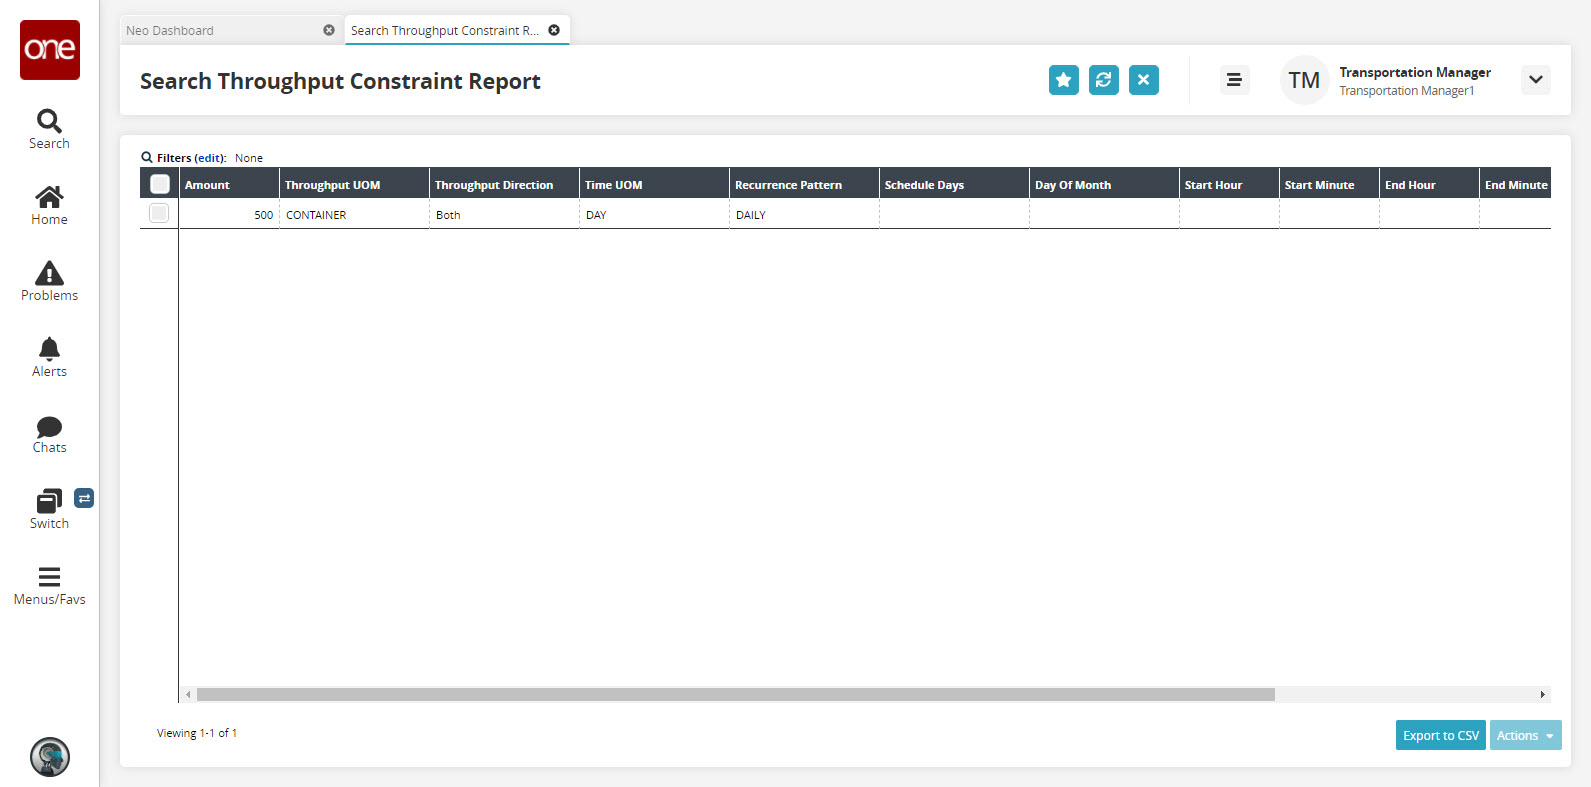The height and width of the screenshot is (787, 1591).
Task: Open the Chats panel
Action: click(x=49, y=434)
